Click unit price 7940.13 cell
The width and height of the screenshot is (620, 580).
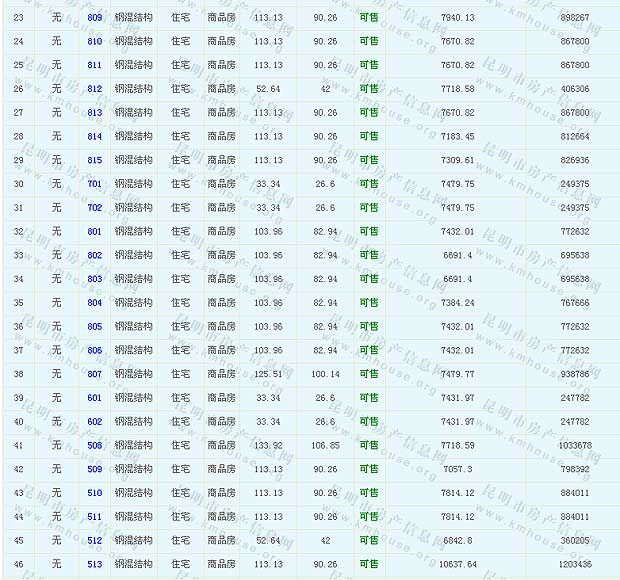click(457, 18)
